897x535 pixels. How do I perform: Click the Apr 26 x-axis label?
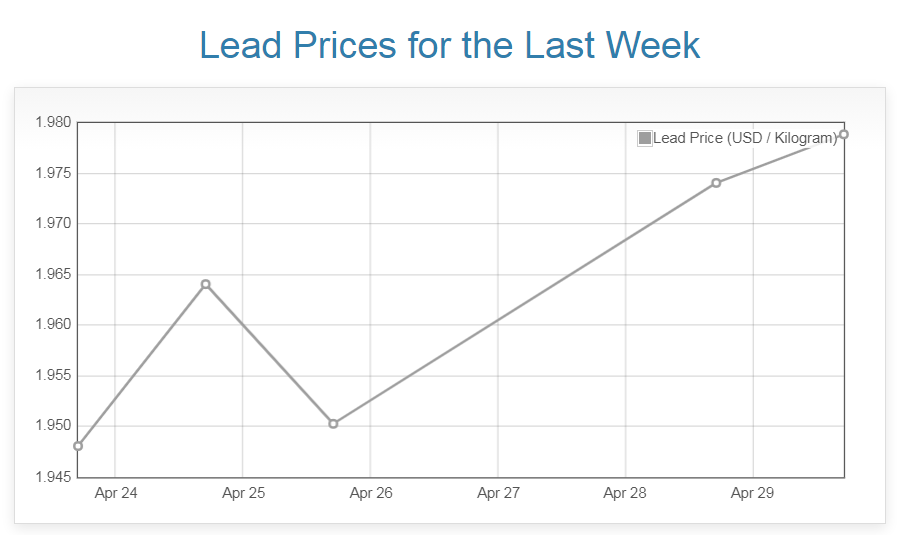(370, 493)
